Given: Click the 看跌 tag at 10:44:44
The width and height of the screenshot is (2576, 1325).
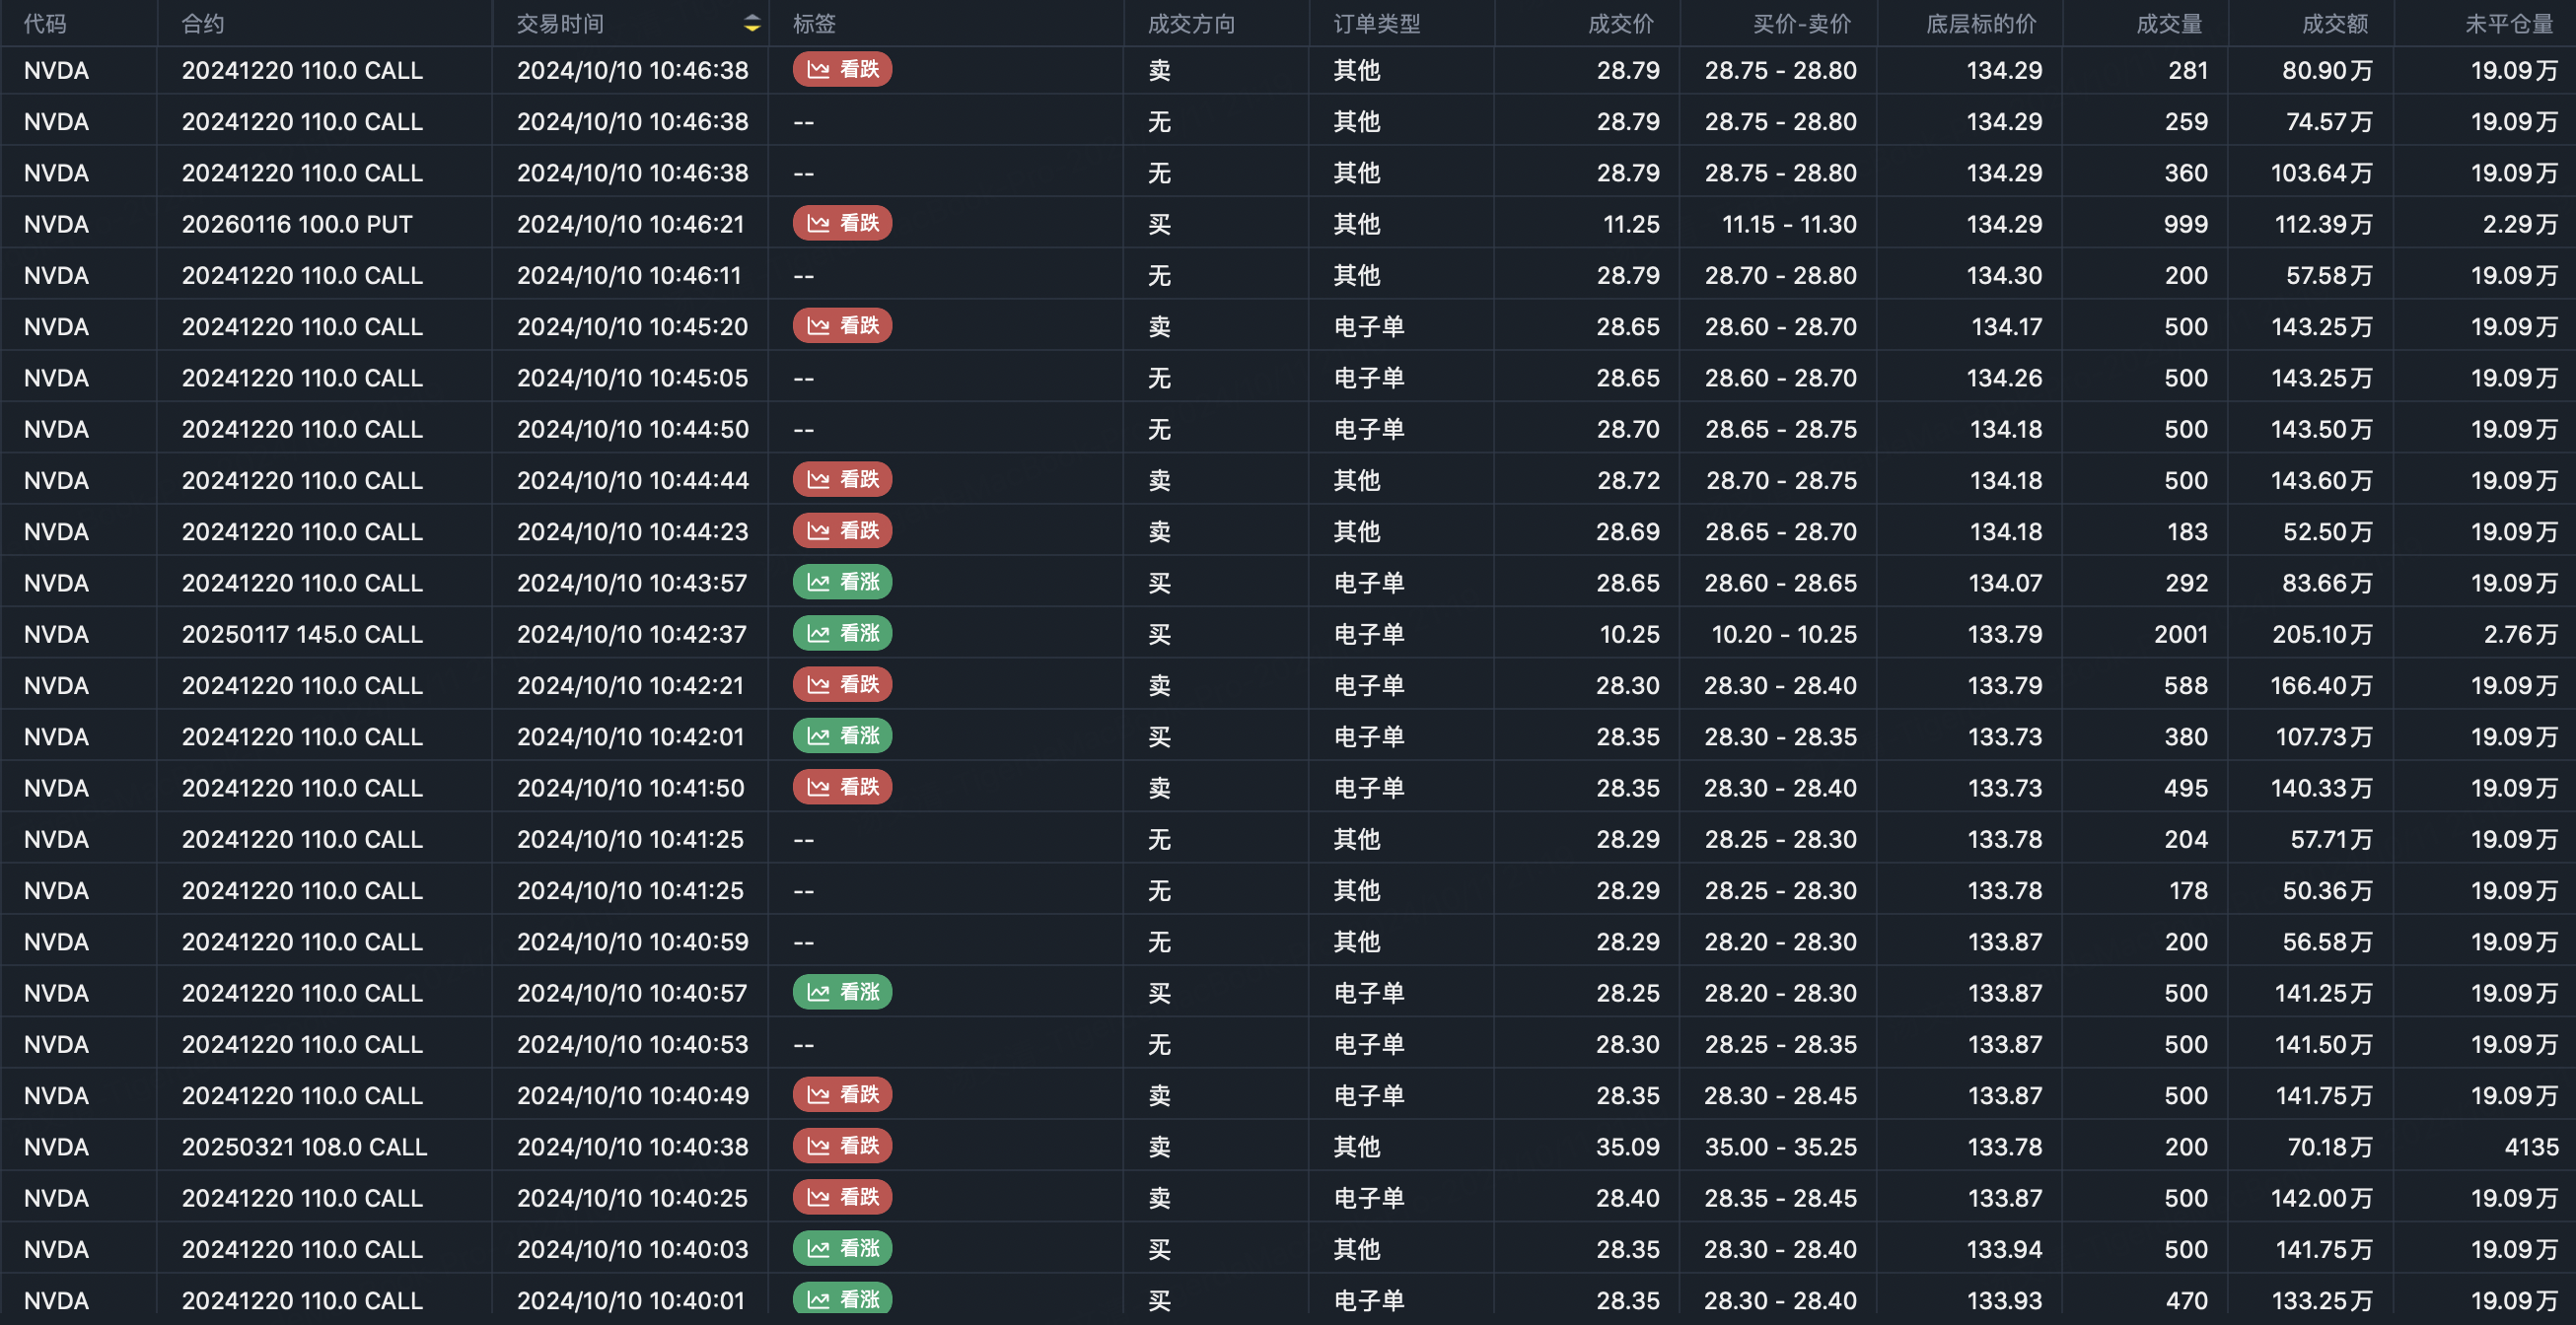Looking at the screenshot, I should [842, 480].
